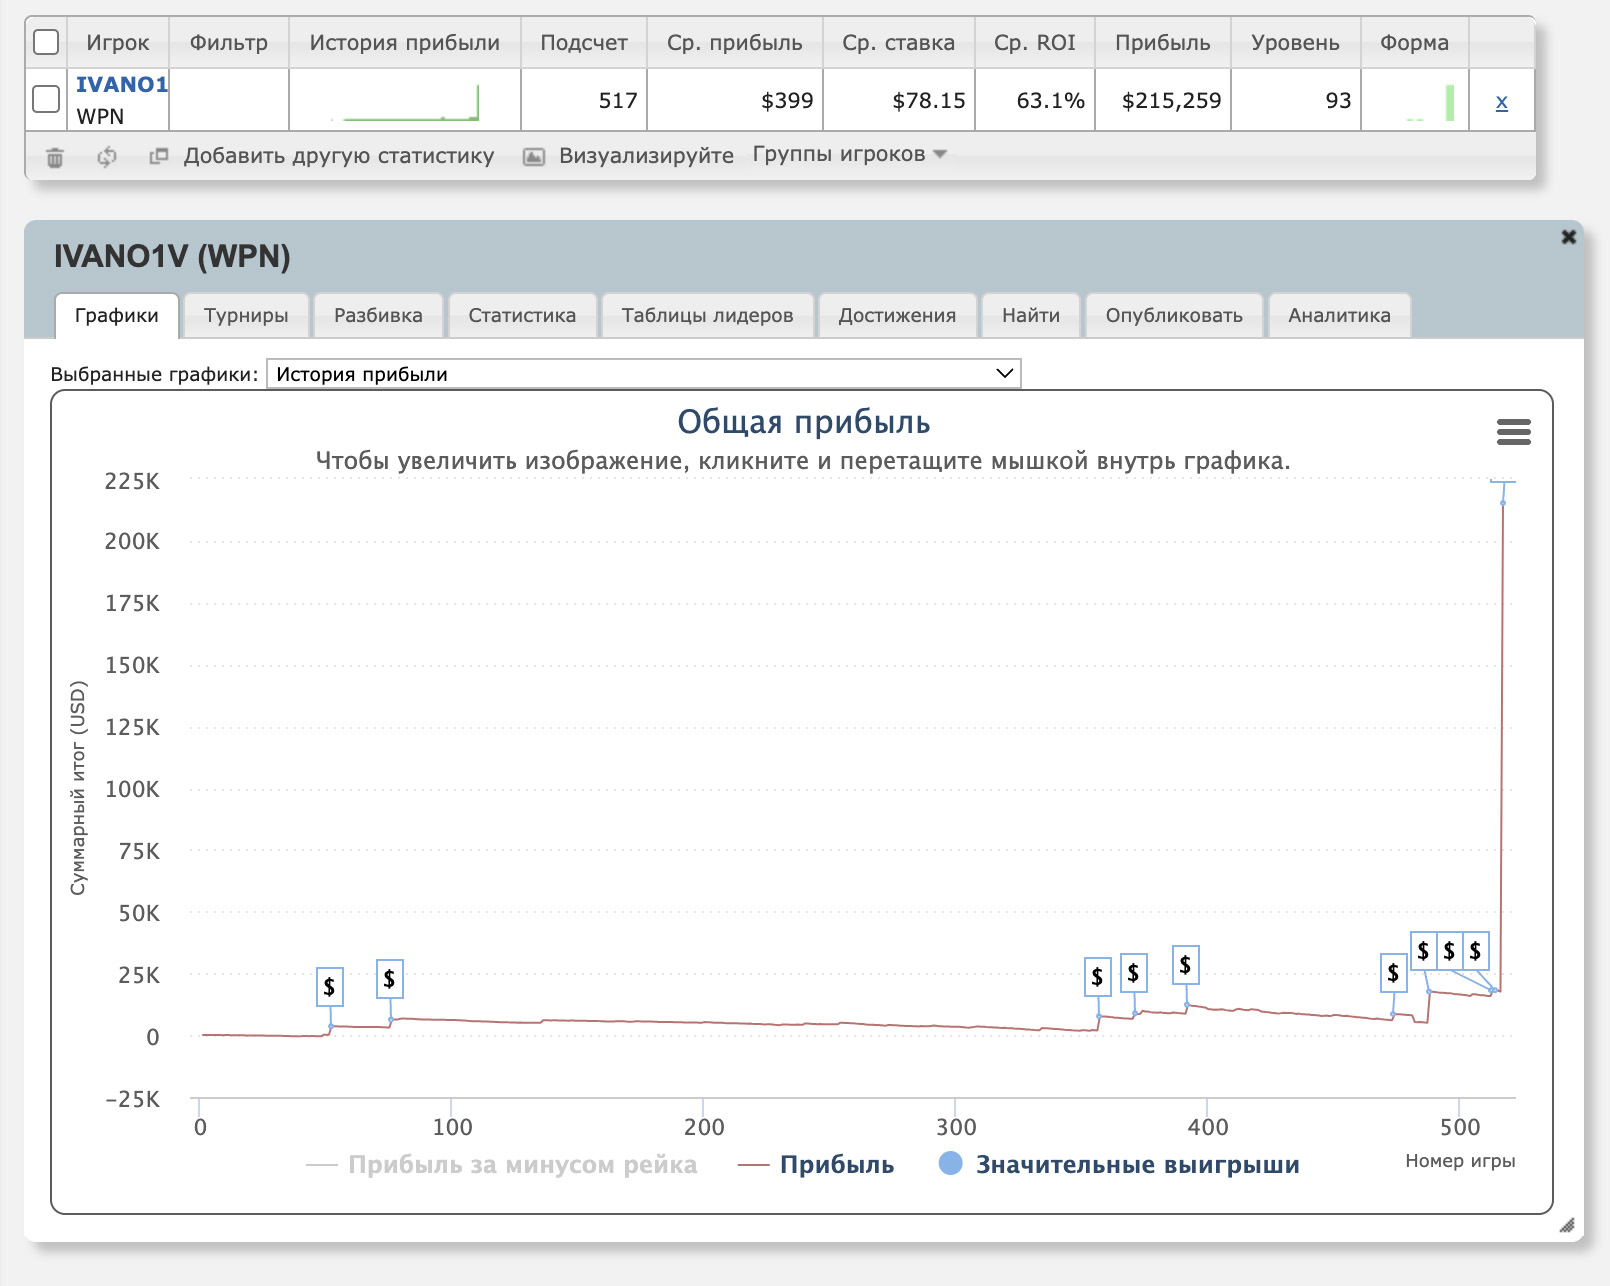Open the chart hamburger menu
Viewport: 1610px width, 1286px height.
[x=1513, y=432]
